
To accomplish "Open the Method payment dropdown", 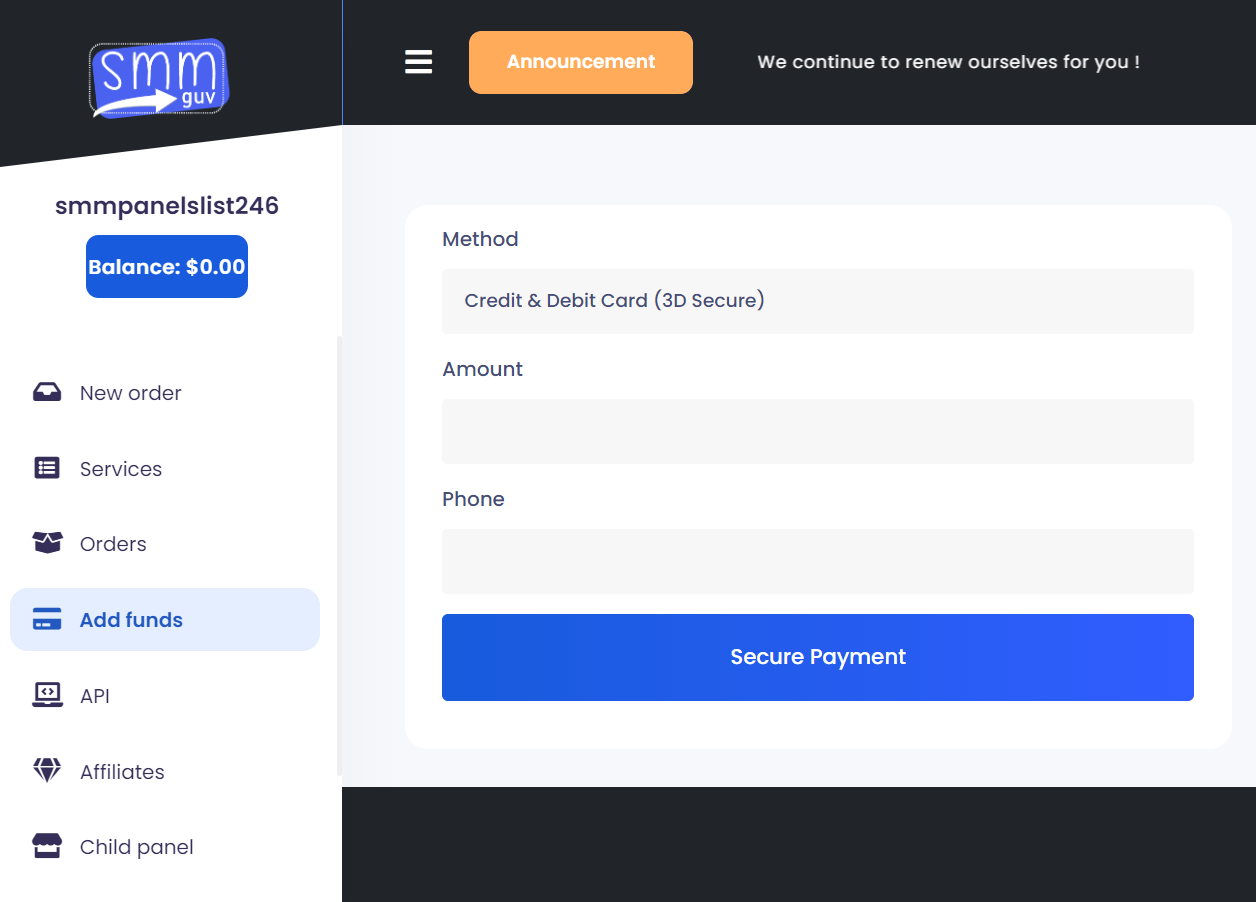I will click(817, 301).
